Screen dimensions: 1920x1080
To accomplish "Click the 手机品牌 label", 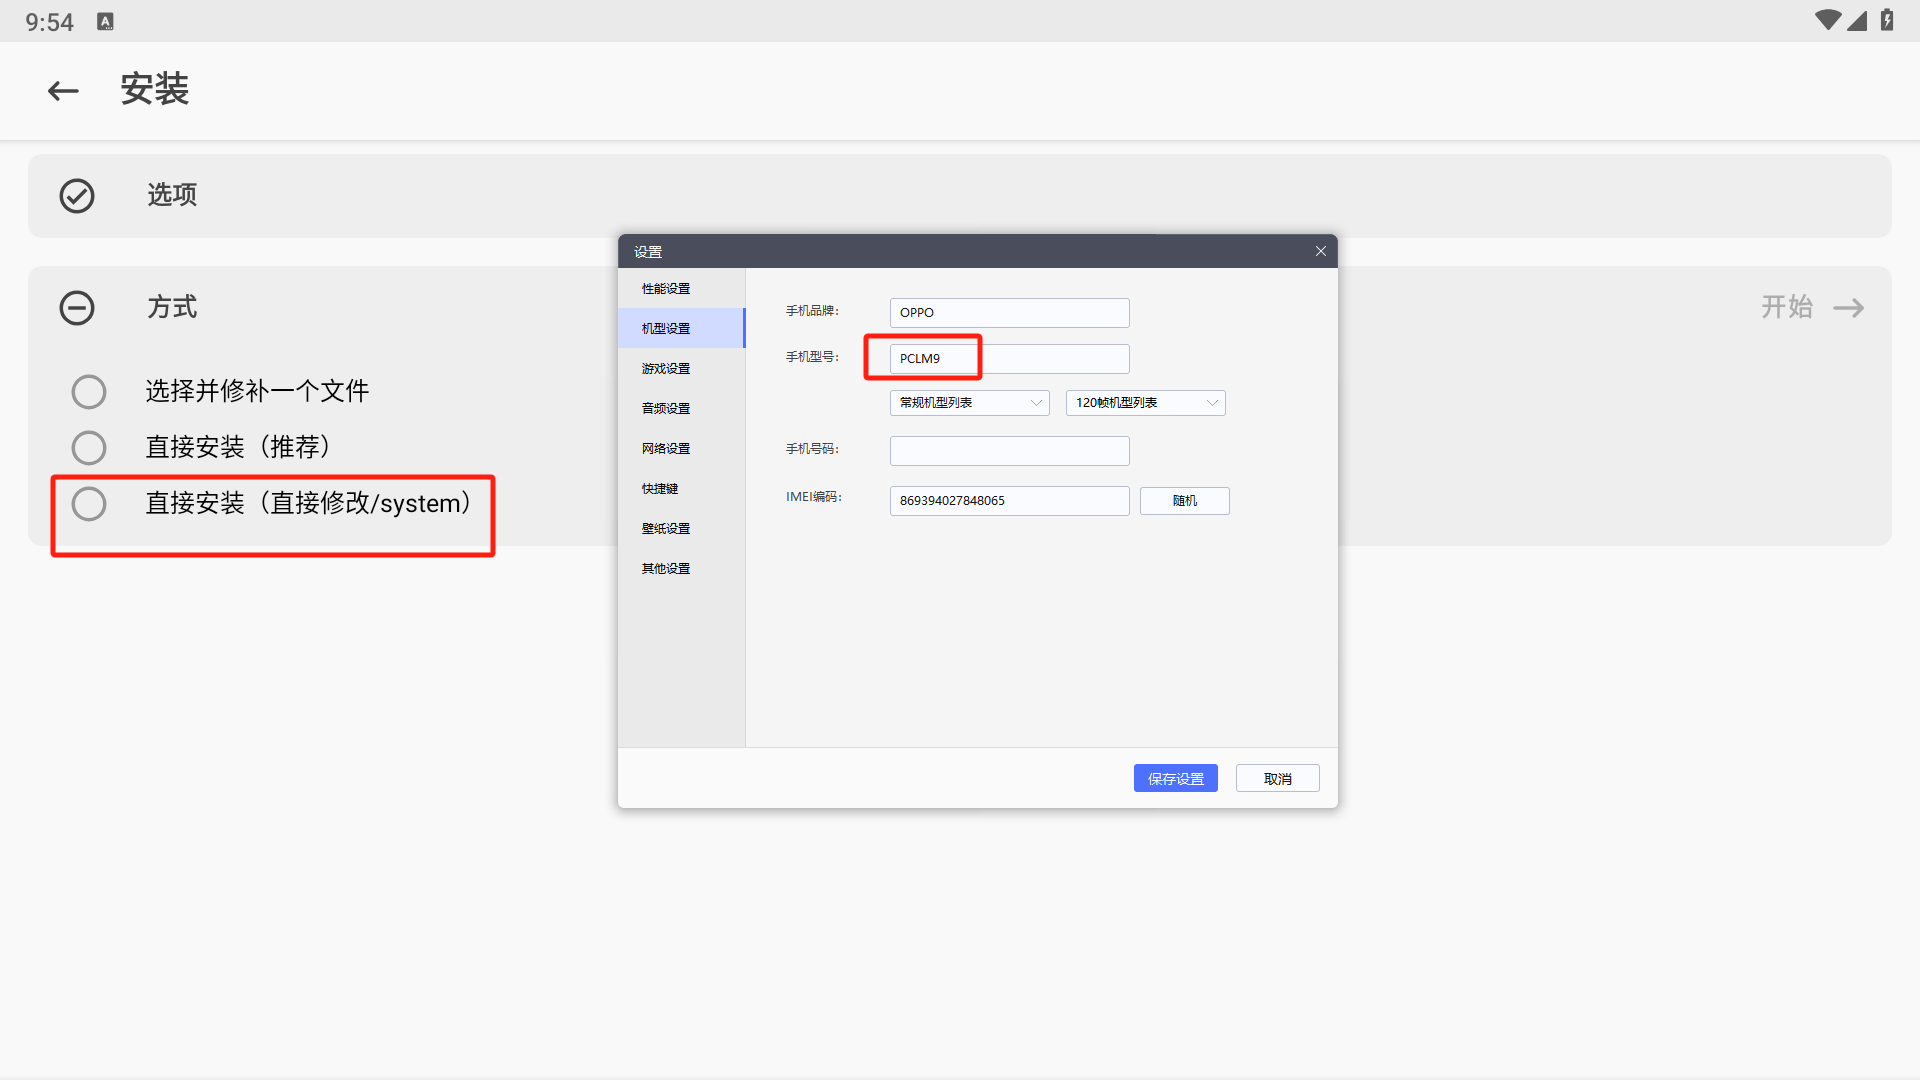I will coord(812,311).
